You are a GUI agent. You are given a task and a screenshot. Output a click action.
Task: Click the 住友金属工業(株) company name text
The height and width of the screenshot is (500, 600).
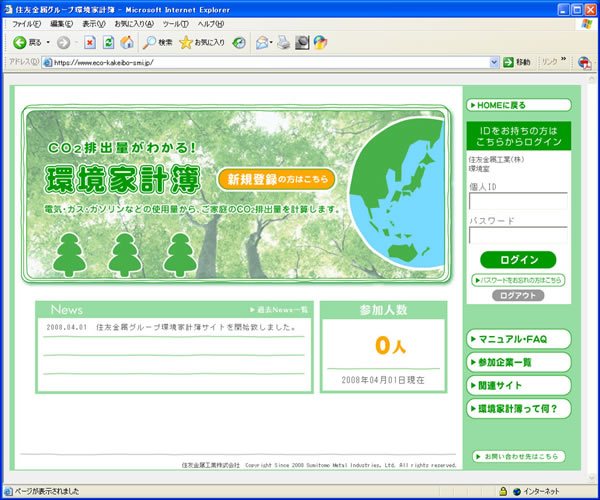click(x=496, y=159)
